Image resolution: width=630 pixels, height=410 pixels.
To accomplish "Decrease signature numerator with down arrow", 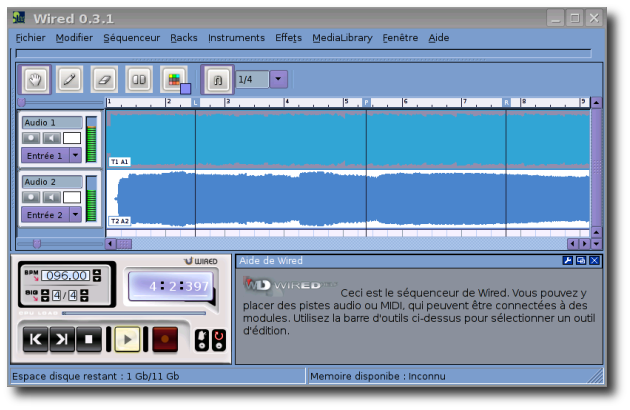I will tap(45, 299).
